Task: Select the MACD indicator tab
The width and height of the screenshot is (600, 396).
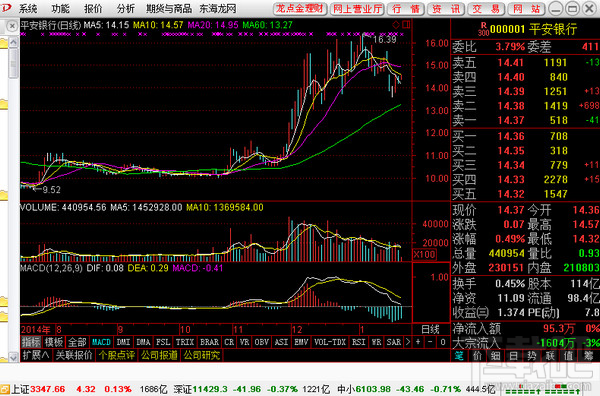Action: 101,342
